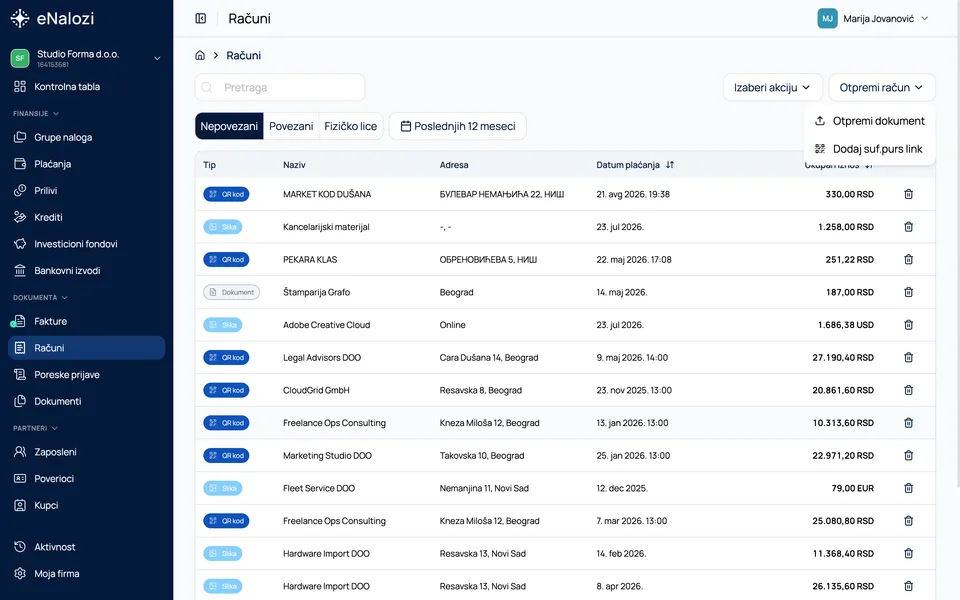Viewport: 960px width, 600px height.
Task: Open the Izaberi akciju dropdown
Action: point(772,88)
